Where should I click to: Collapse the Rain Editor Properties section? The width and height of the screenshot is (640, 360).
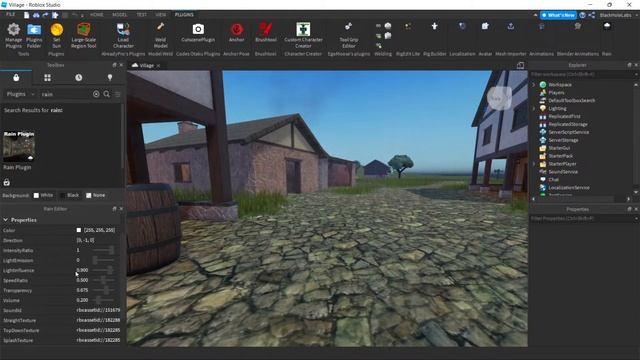click(6, 220)
